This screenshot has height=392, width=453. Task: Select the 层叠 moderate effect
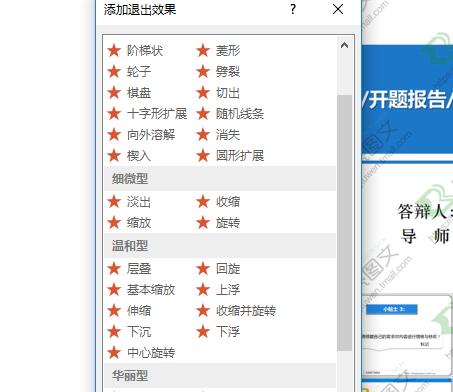(x=129, y=269)
